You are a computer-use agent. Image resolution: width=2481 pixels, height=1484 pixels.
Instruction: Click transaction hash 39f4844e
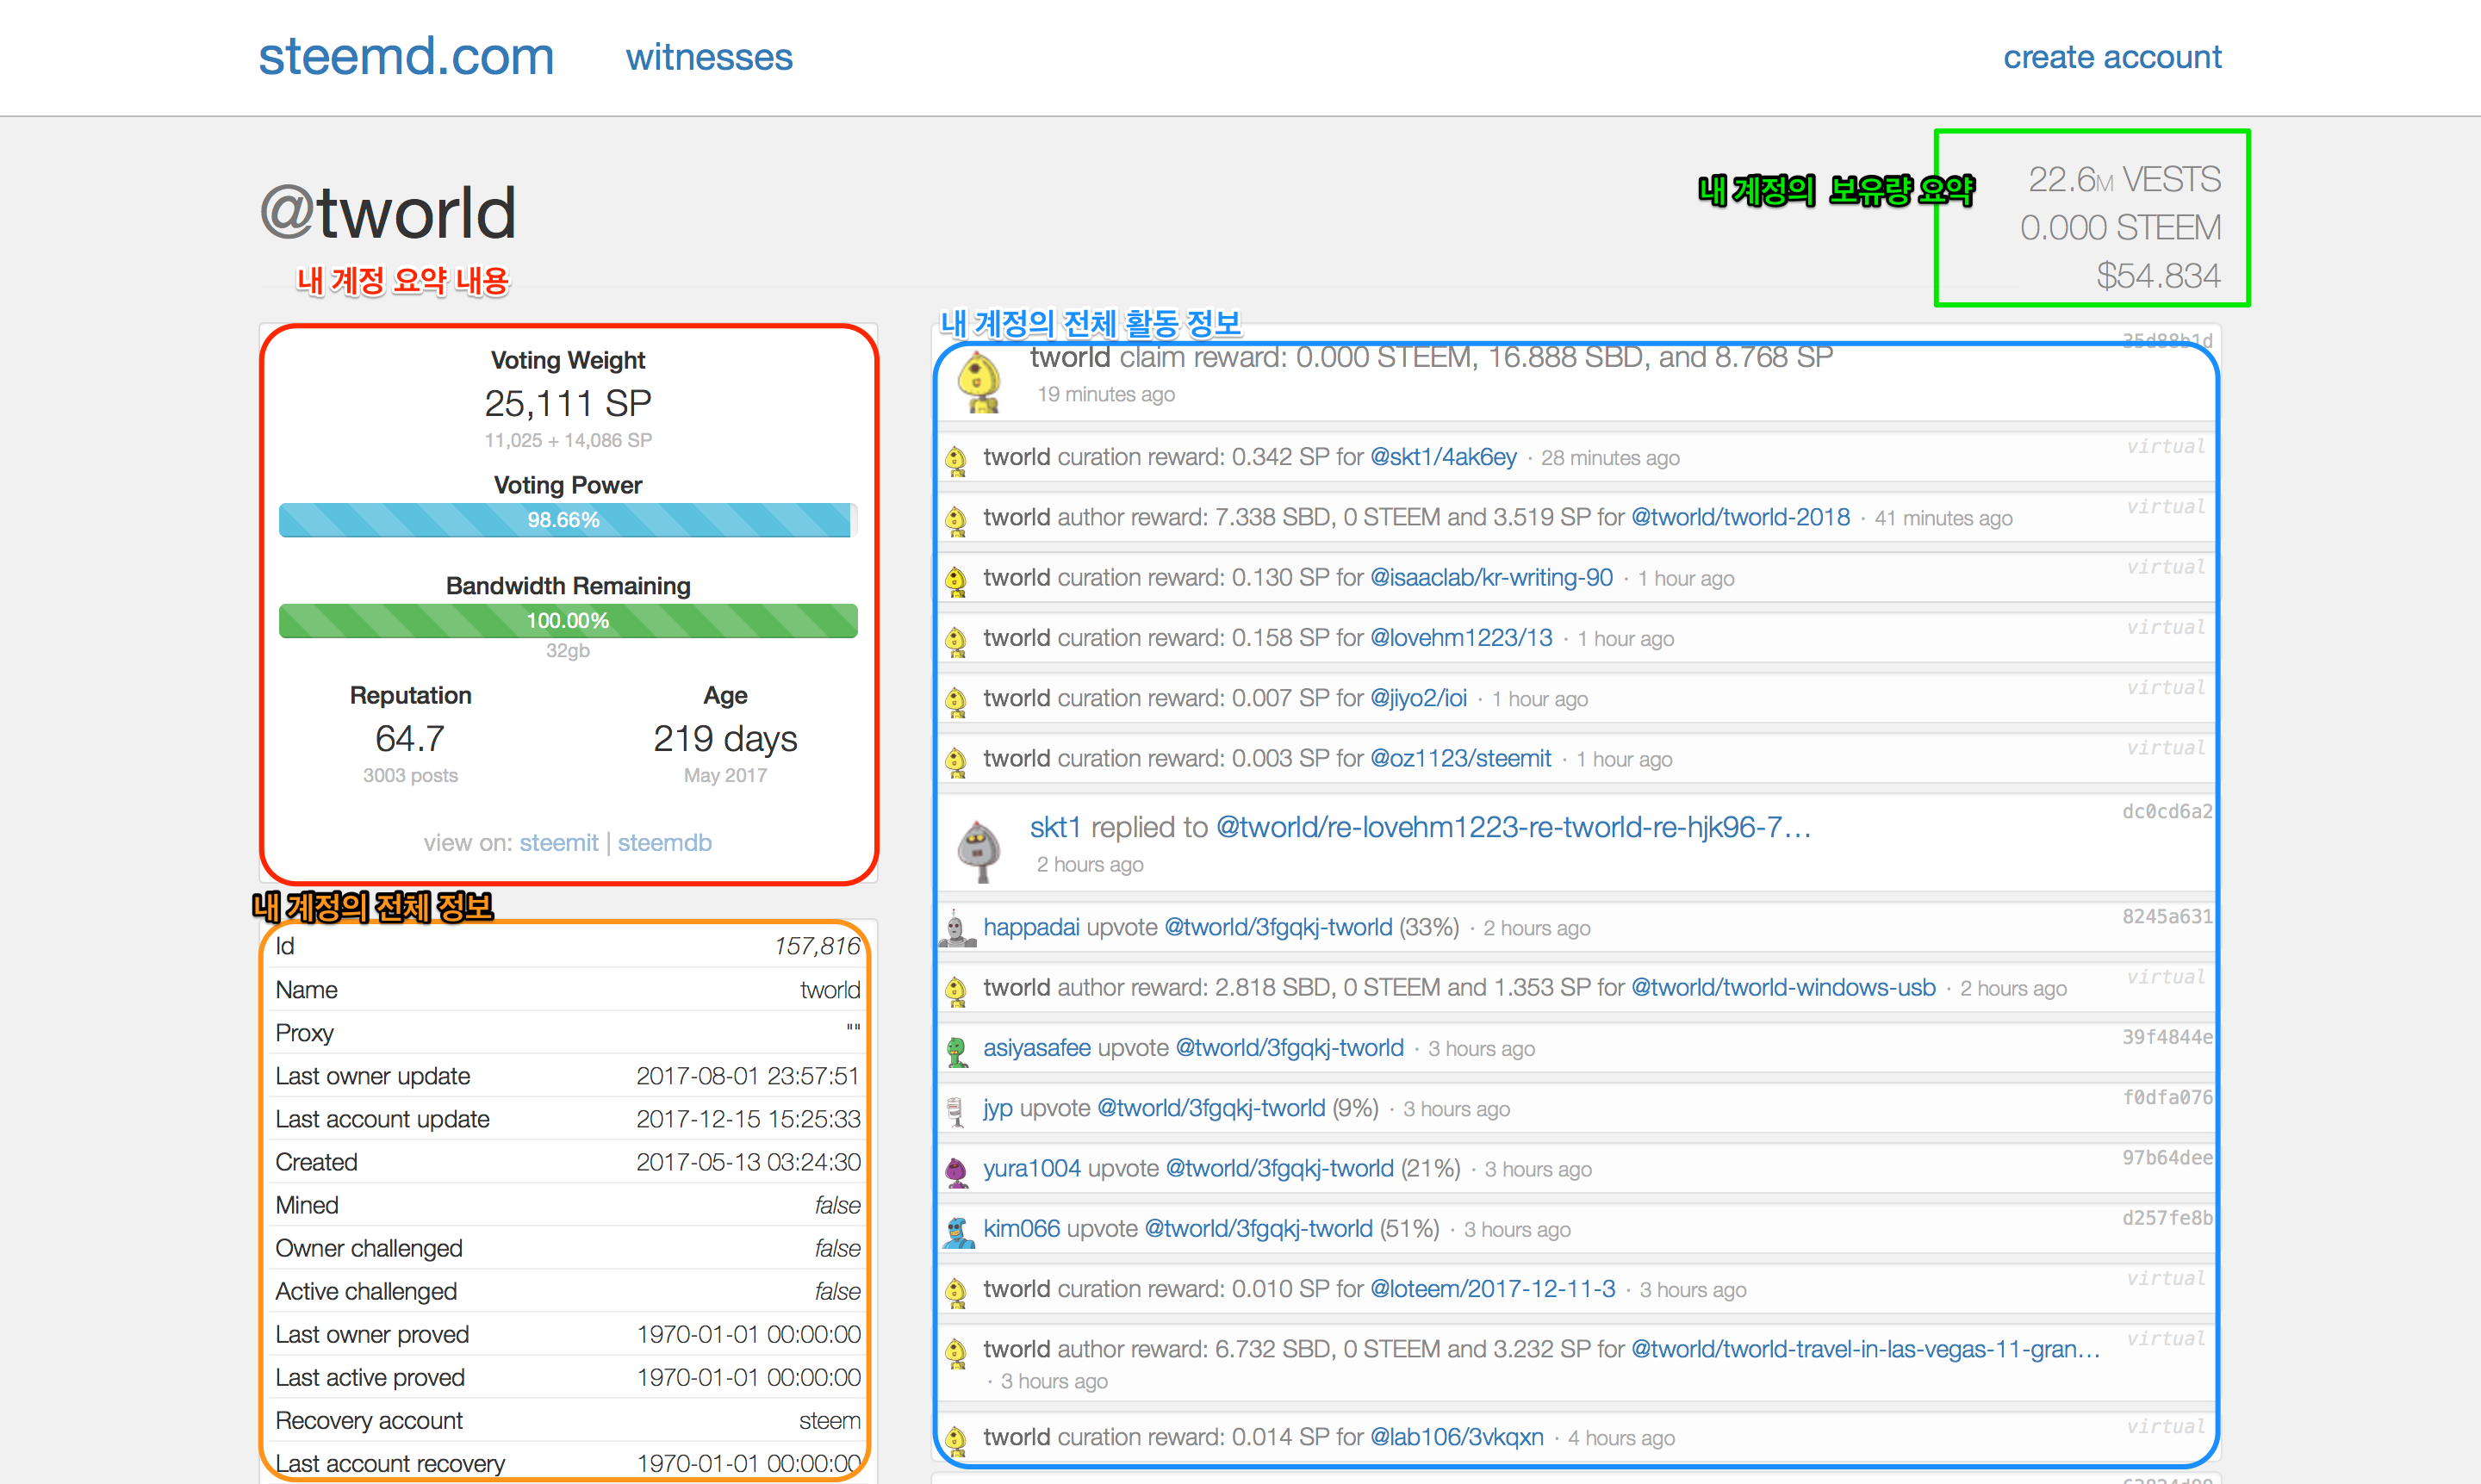[2167, 1037]
